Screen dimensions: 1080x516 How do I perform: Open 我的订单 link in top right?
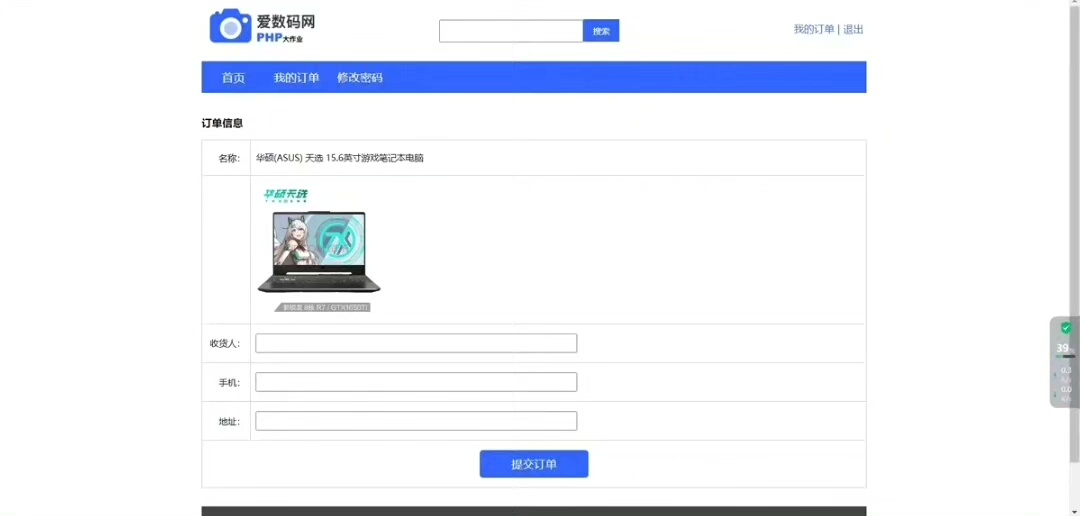(x=813, y=29)
